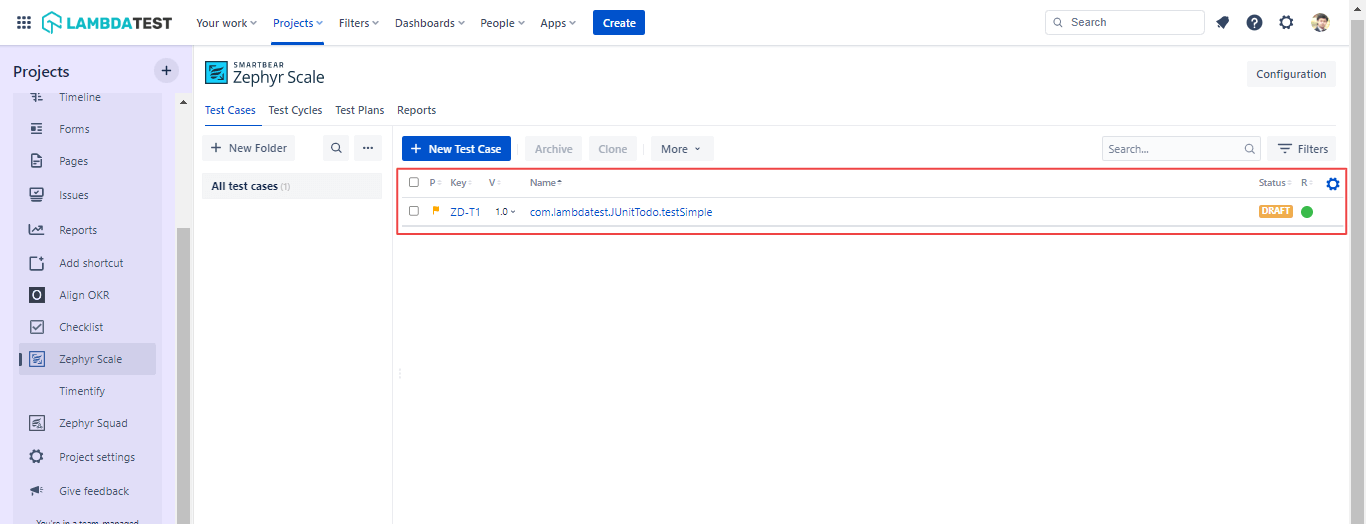Click the green result circle for ZD-T1
The width and height of the screenshot is (1366, 524).
coord(1307,212)
